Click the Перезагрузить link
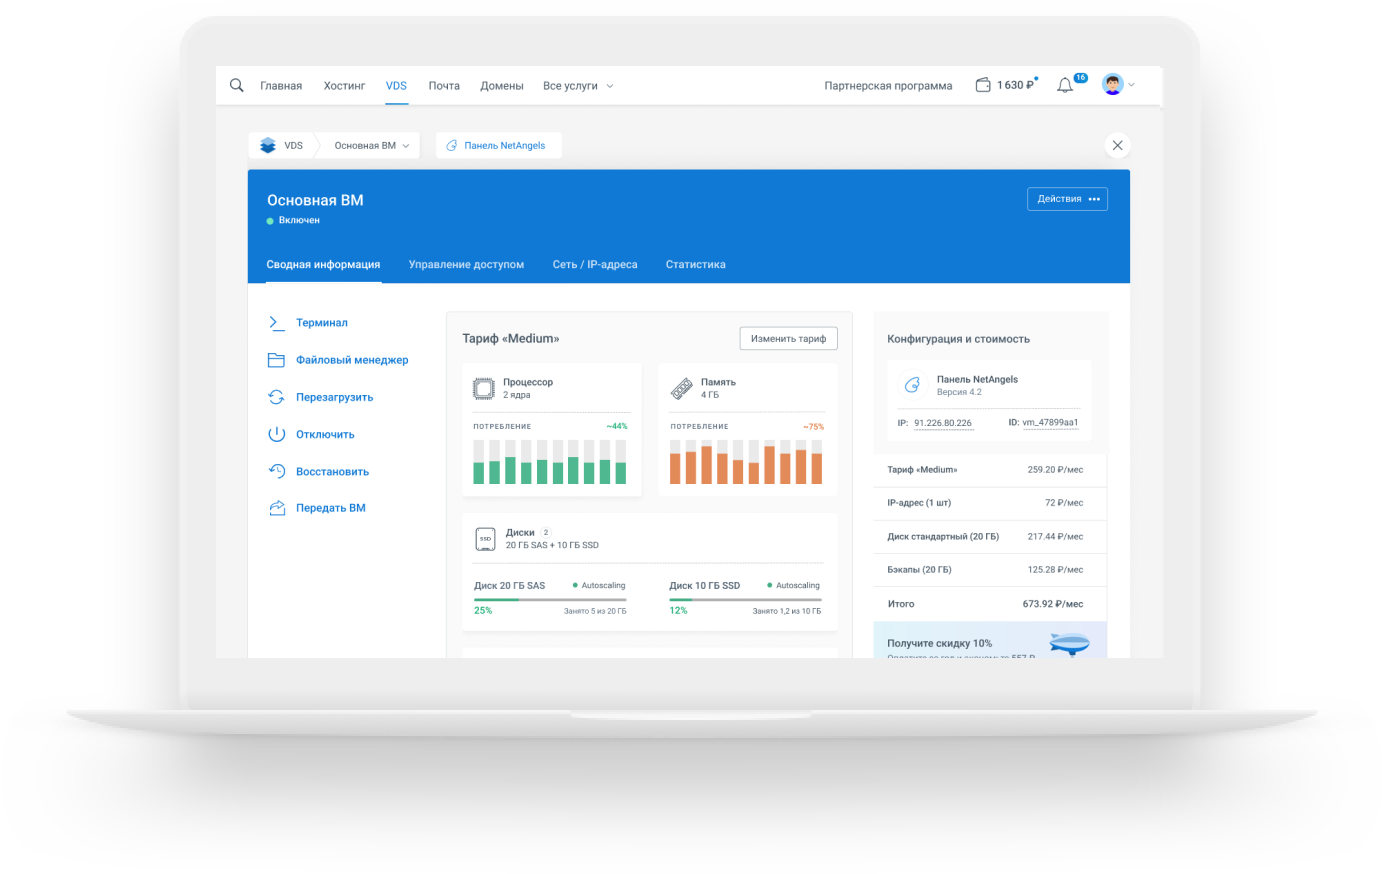The height and width of the screenshot is (874, 1382). coord(334,397)
